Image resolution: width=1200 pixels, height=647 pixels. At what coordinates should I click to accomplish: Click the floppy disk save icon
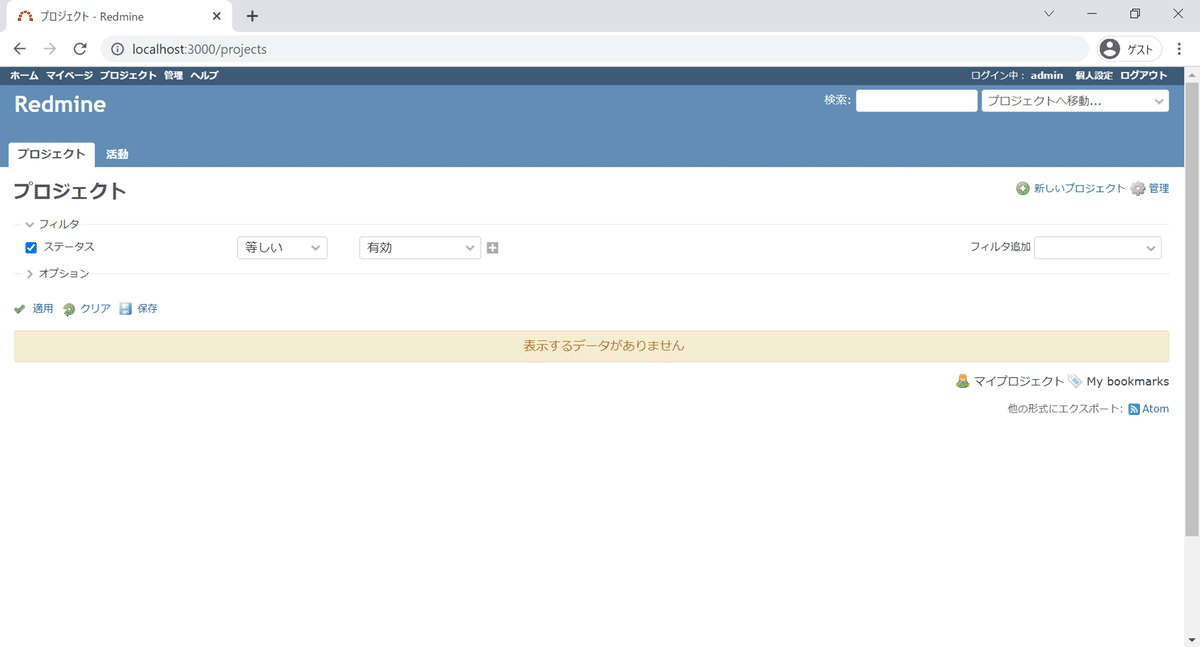pyautogui.click(x=126, y=309)
